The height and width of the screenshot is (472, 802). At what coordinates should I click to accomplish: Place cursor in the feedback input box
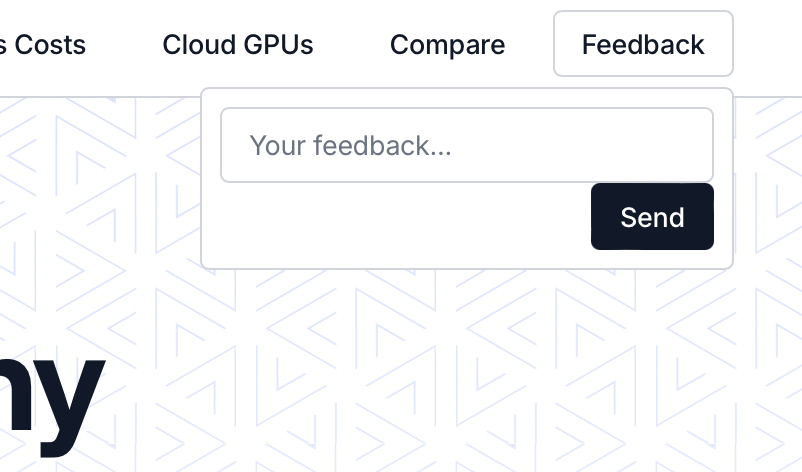466,146
